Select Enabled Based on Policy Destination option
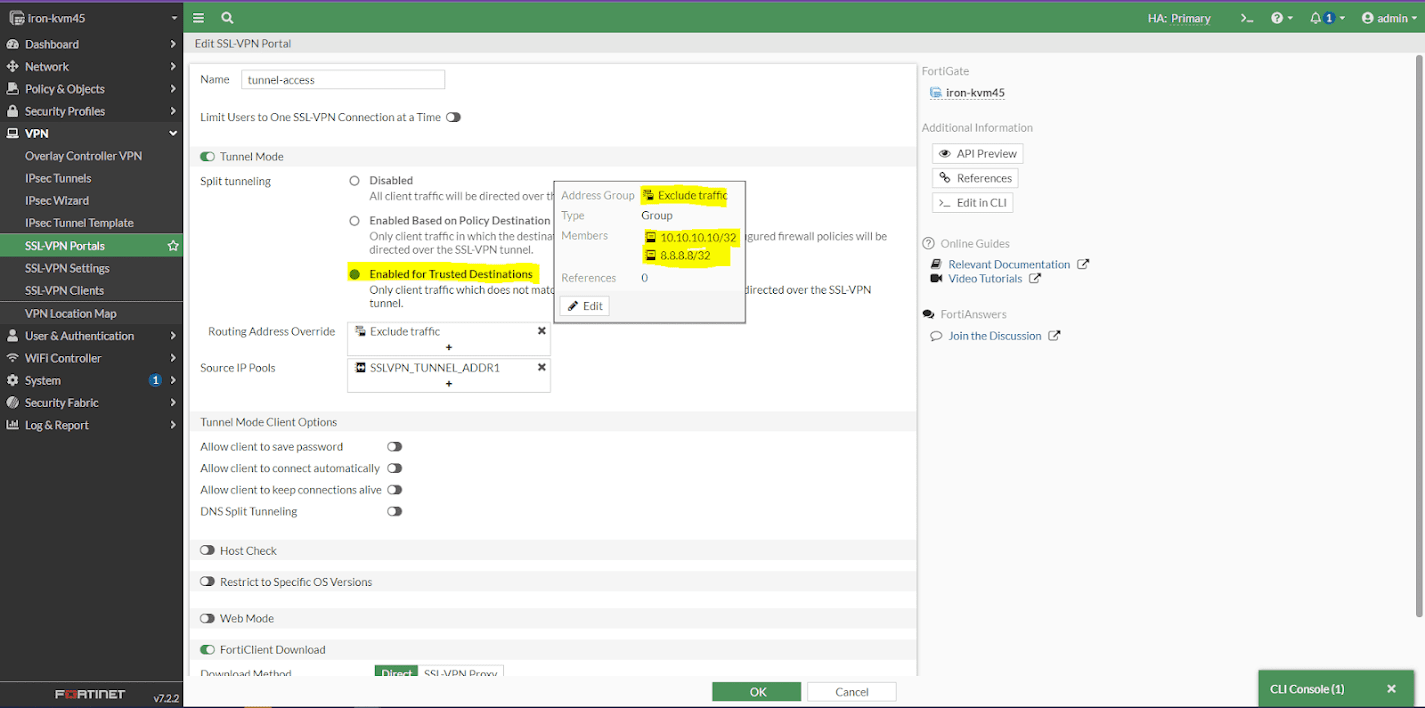The image size is (1425, 708). pos(354,220)
